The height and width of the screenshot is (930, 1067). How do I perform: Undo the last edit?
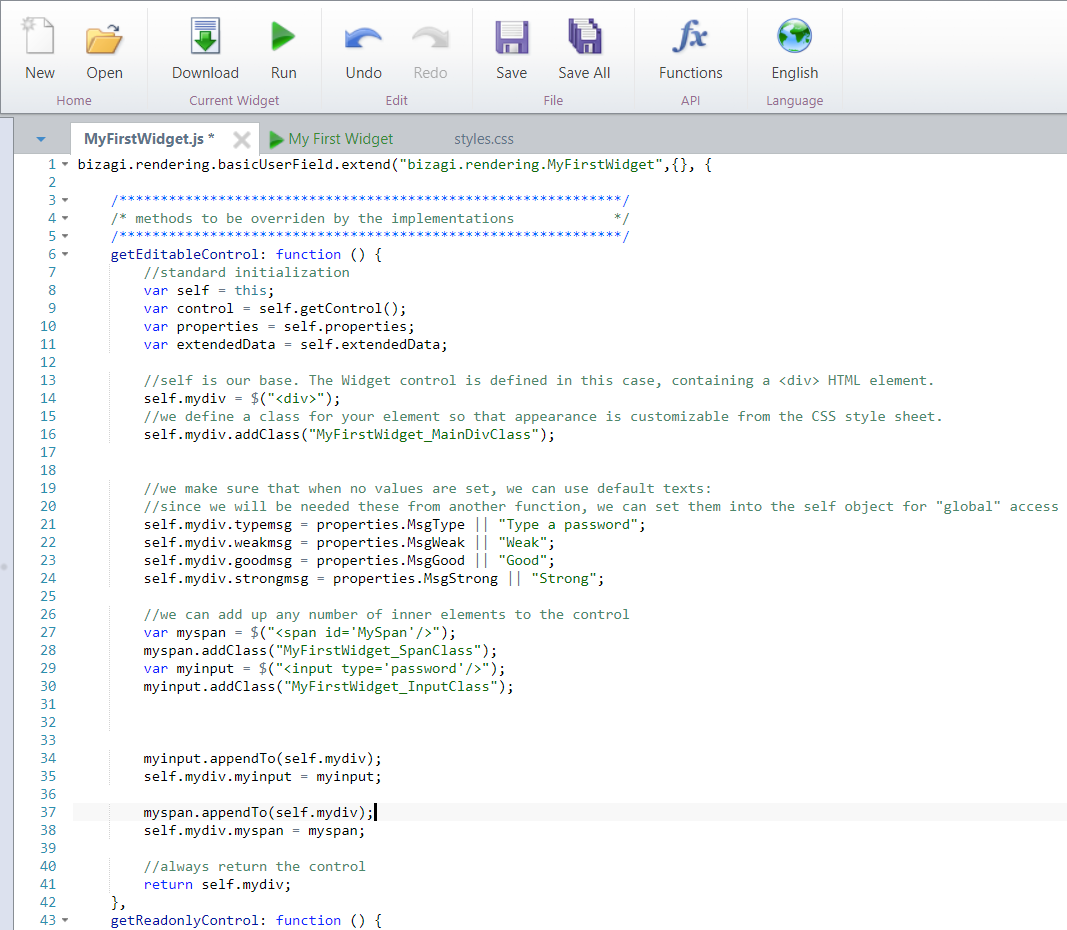363,38
